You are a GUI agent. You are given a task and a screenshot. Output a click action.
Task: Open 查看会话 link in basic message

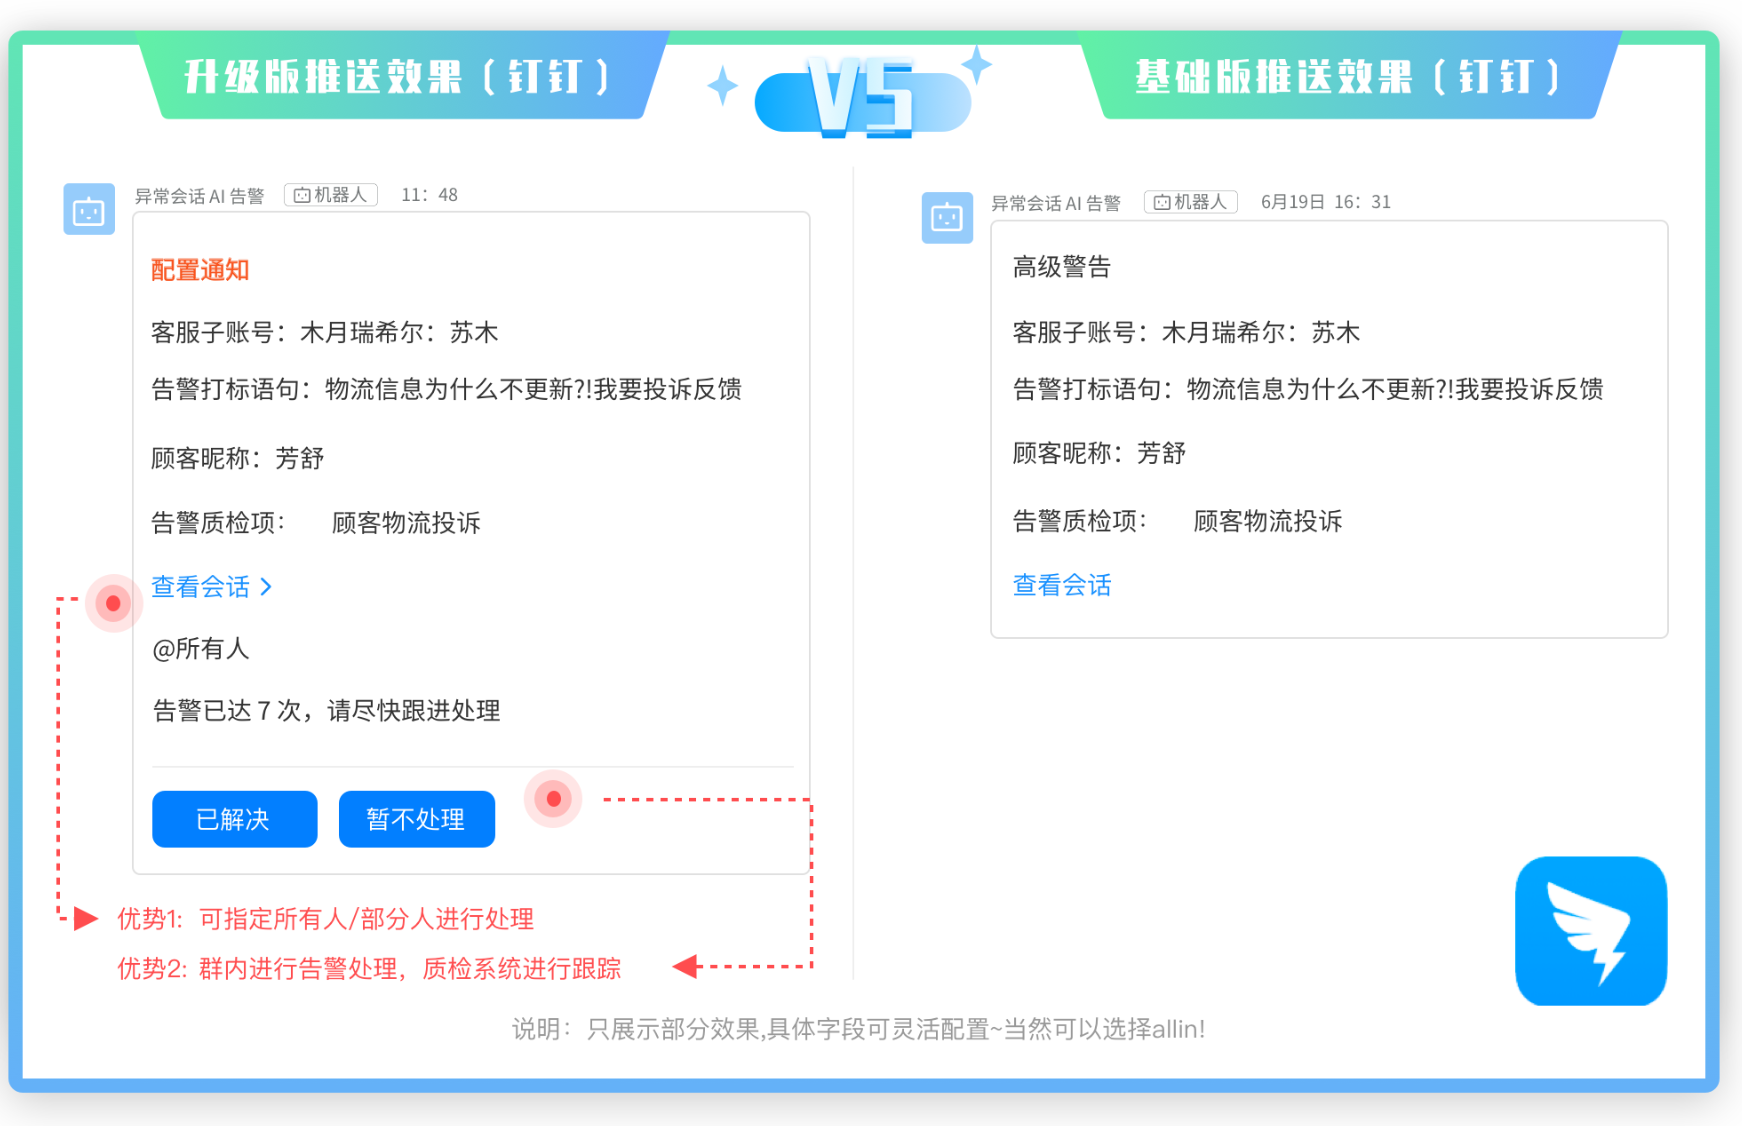tap(1062, 585)
